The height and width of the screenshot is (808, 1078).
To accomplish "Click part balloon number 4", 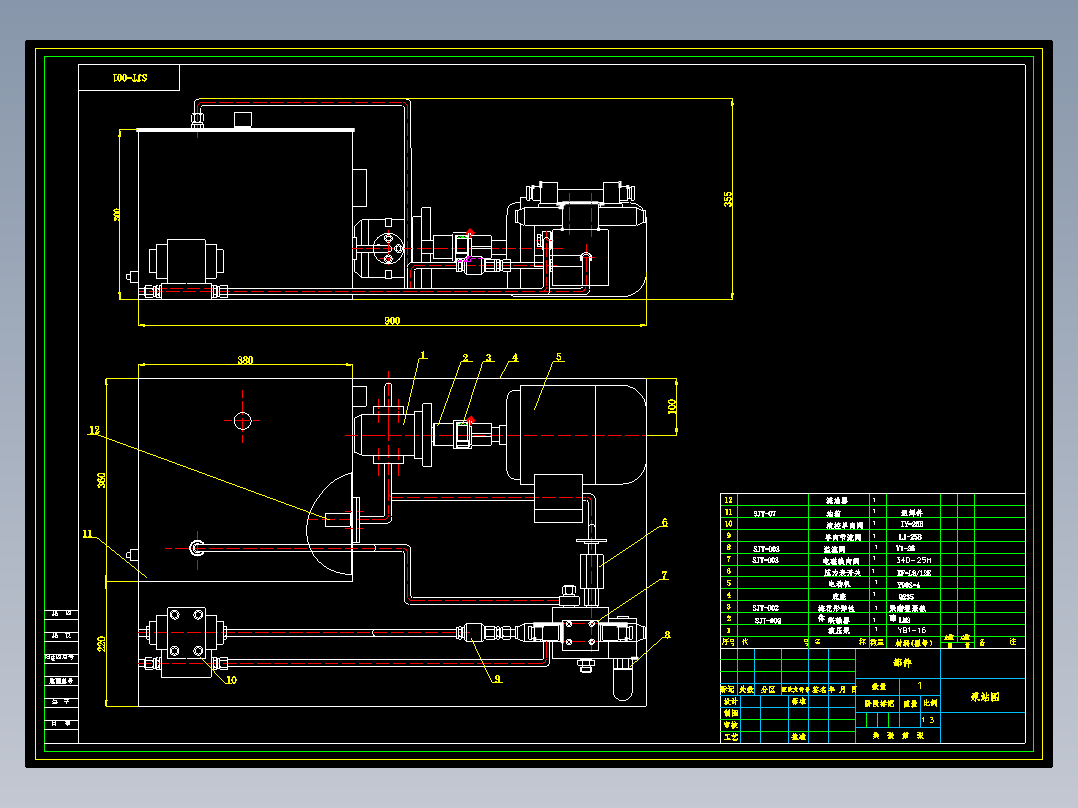I will [514, 358].
